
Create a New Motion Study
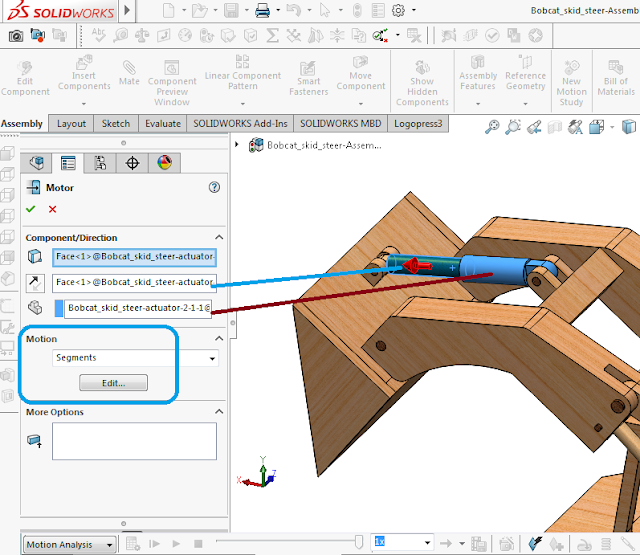(x=571, y=83)
